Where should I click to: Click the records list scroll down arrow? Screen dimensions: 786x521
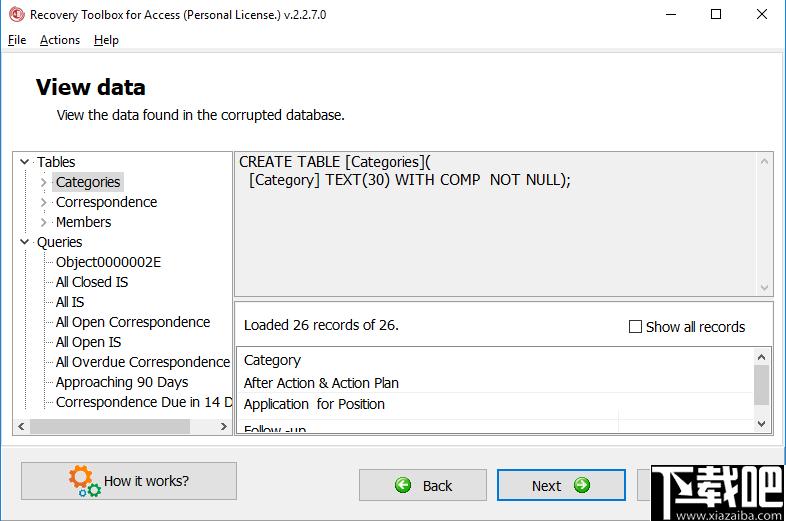pos(761,424)
